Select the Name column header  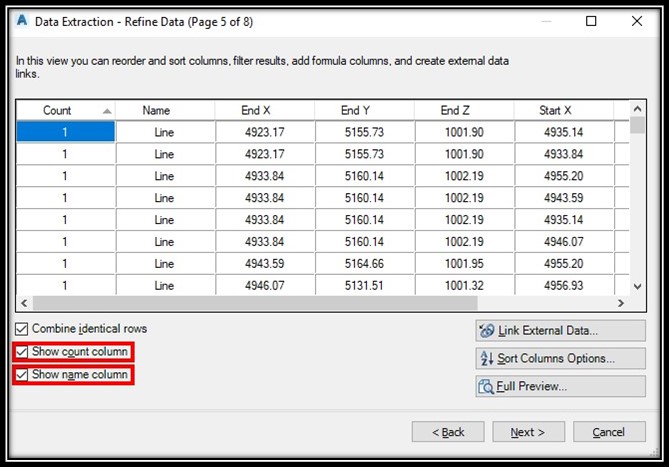click(165, 110)
